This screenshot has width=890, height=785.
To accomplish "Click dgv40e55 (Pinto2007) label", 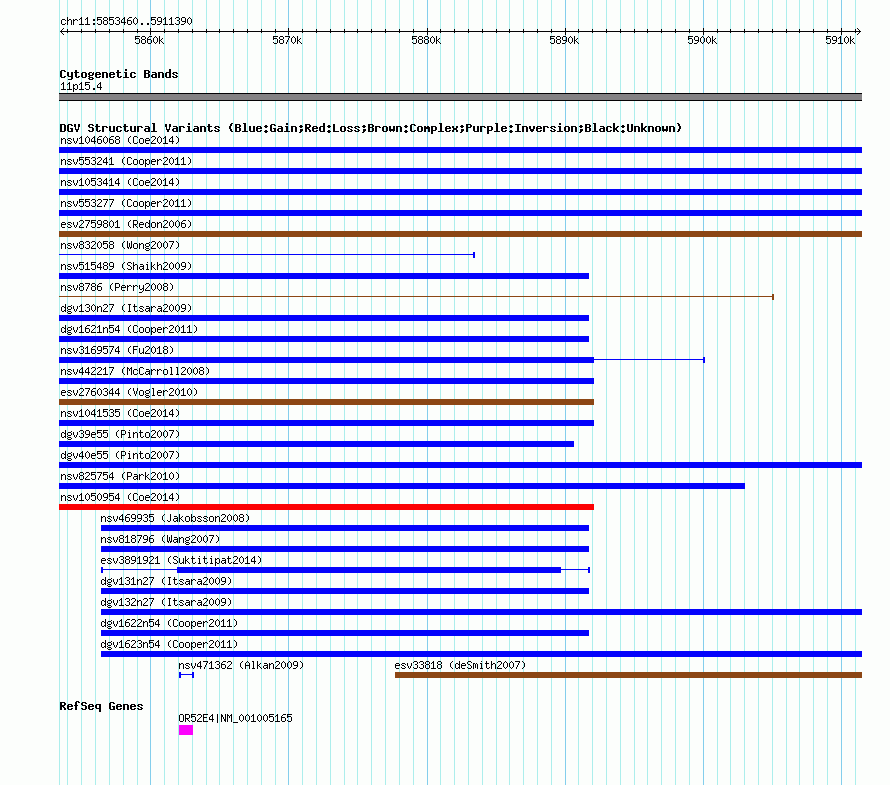I will click(120, 455).
